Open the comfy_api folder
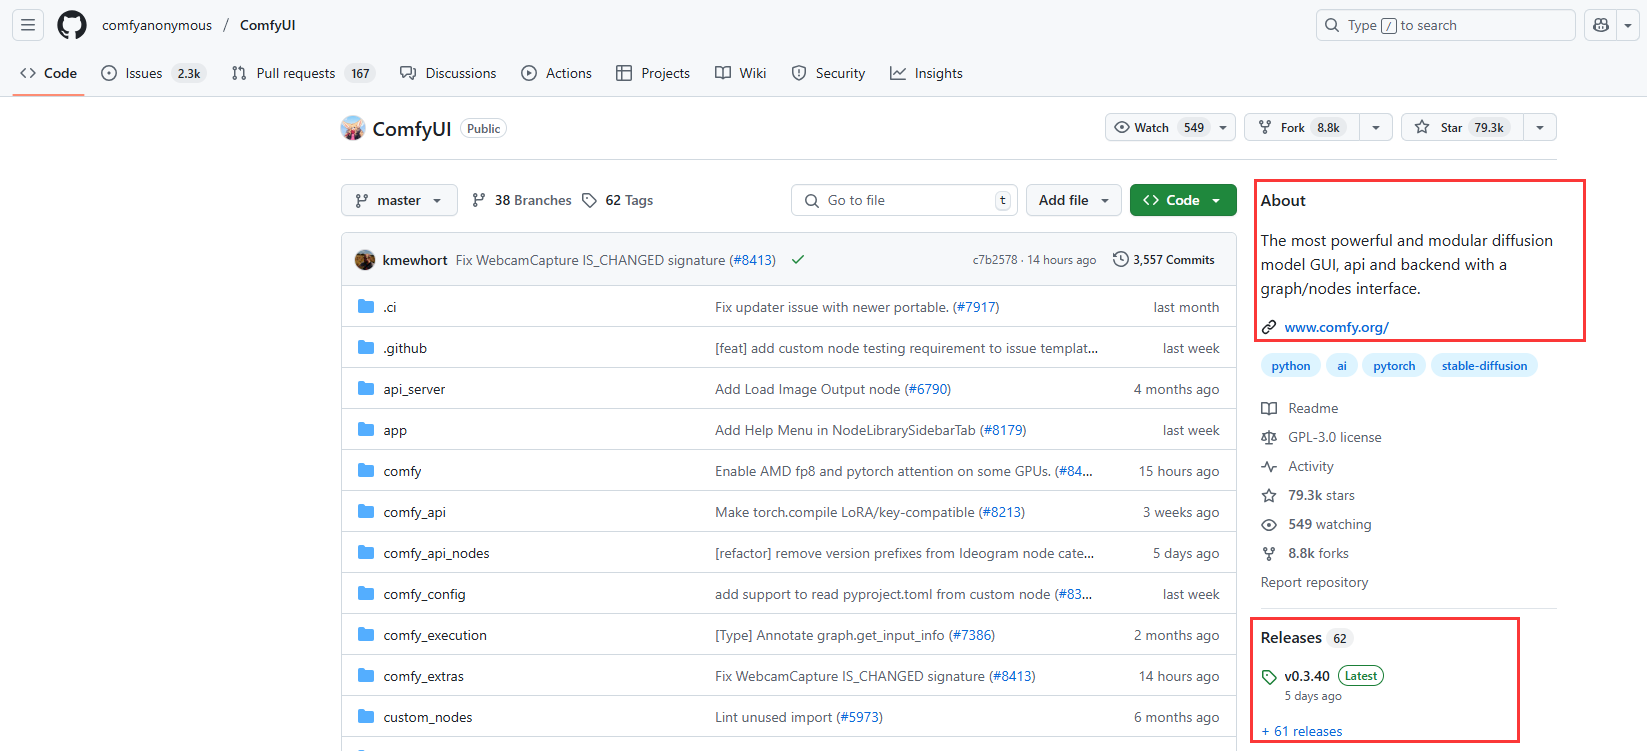Image resolution: width=1647 pixels, height=751 pixels. (x=414, y=512)
